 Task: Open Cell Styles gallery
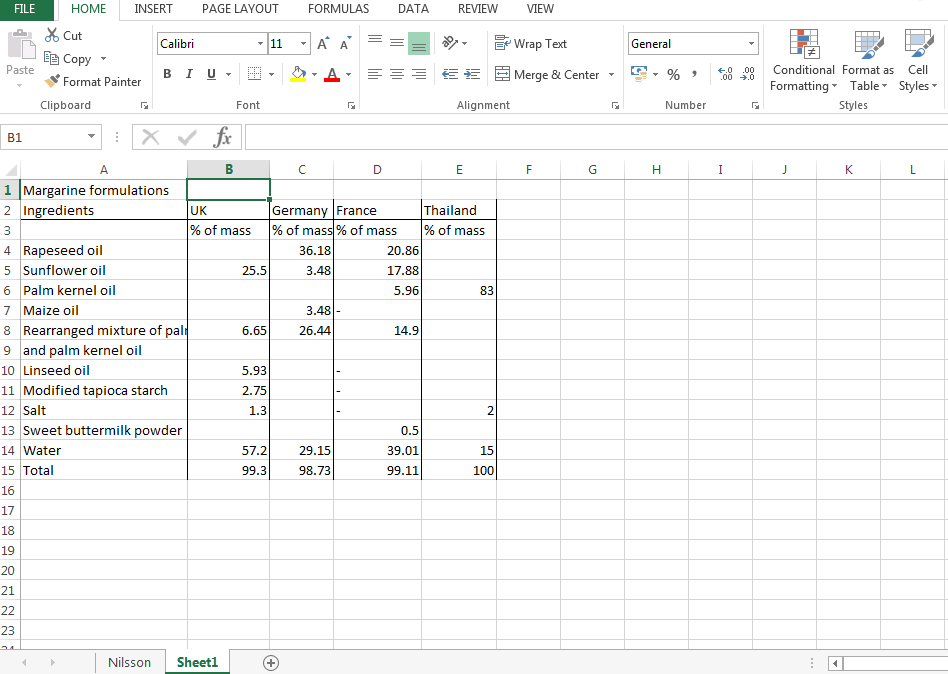pyautogui.click(x=918, y=60)
